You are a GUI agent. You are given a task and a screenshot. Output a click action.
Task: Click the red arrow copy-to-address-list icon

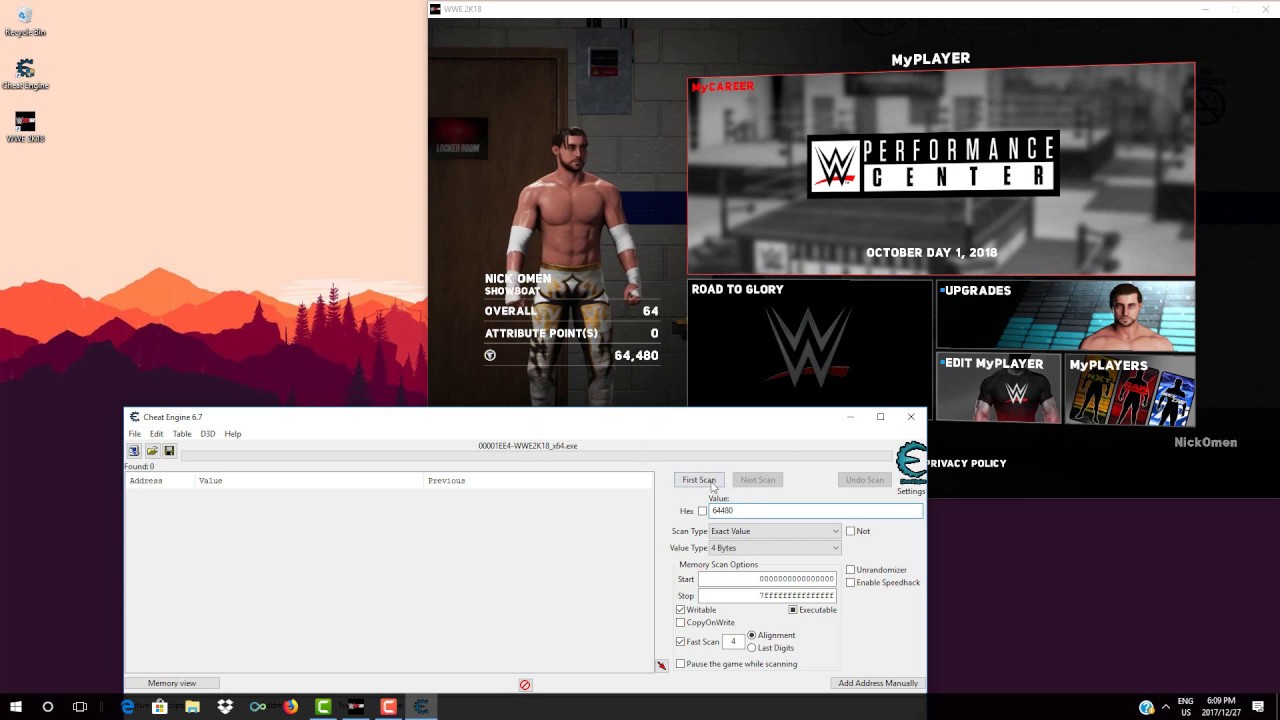(x=661, y=666)
